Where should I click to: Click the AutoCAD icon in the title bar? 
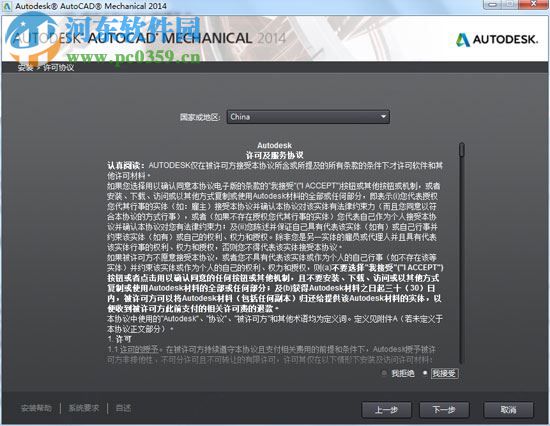click(x=7, y=6)
